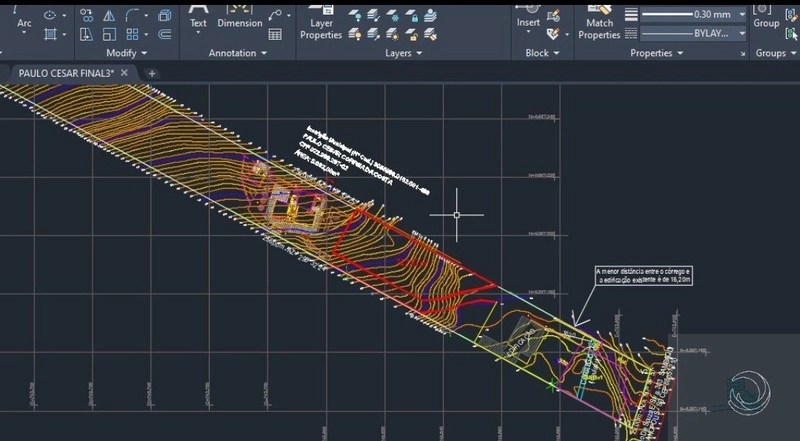Click the linetype icon in Properties panel
The width and height of the screenshot is (800, 441).
pos(631,34)
